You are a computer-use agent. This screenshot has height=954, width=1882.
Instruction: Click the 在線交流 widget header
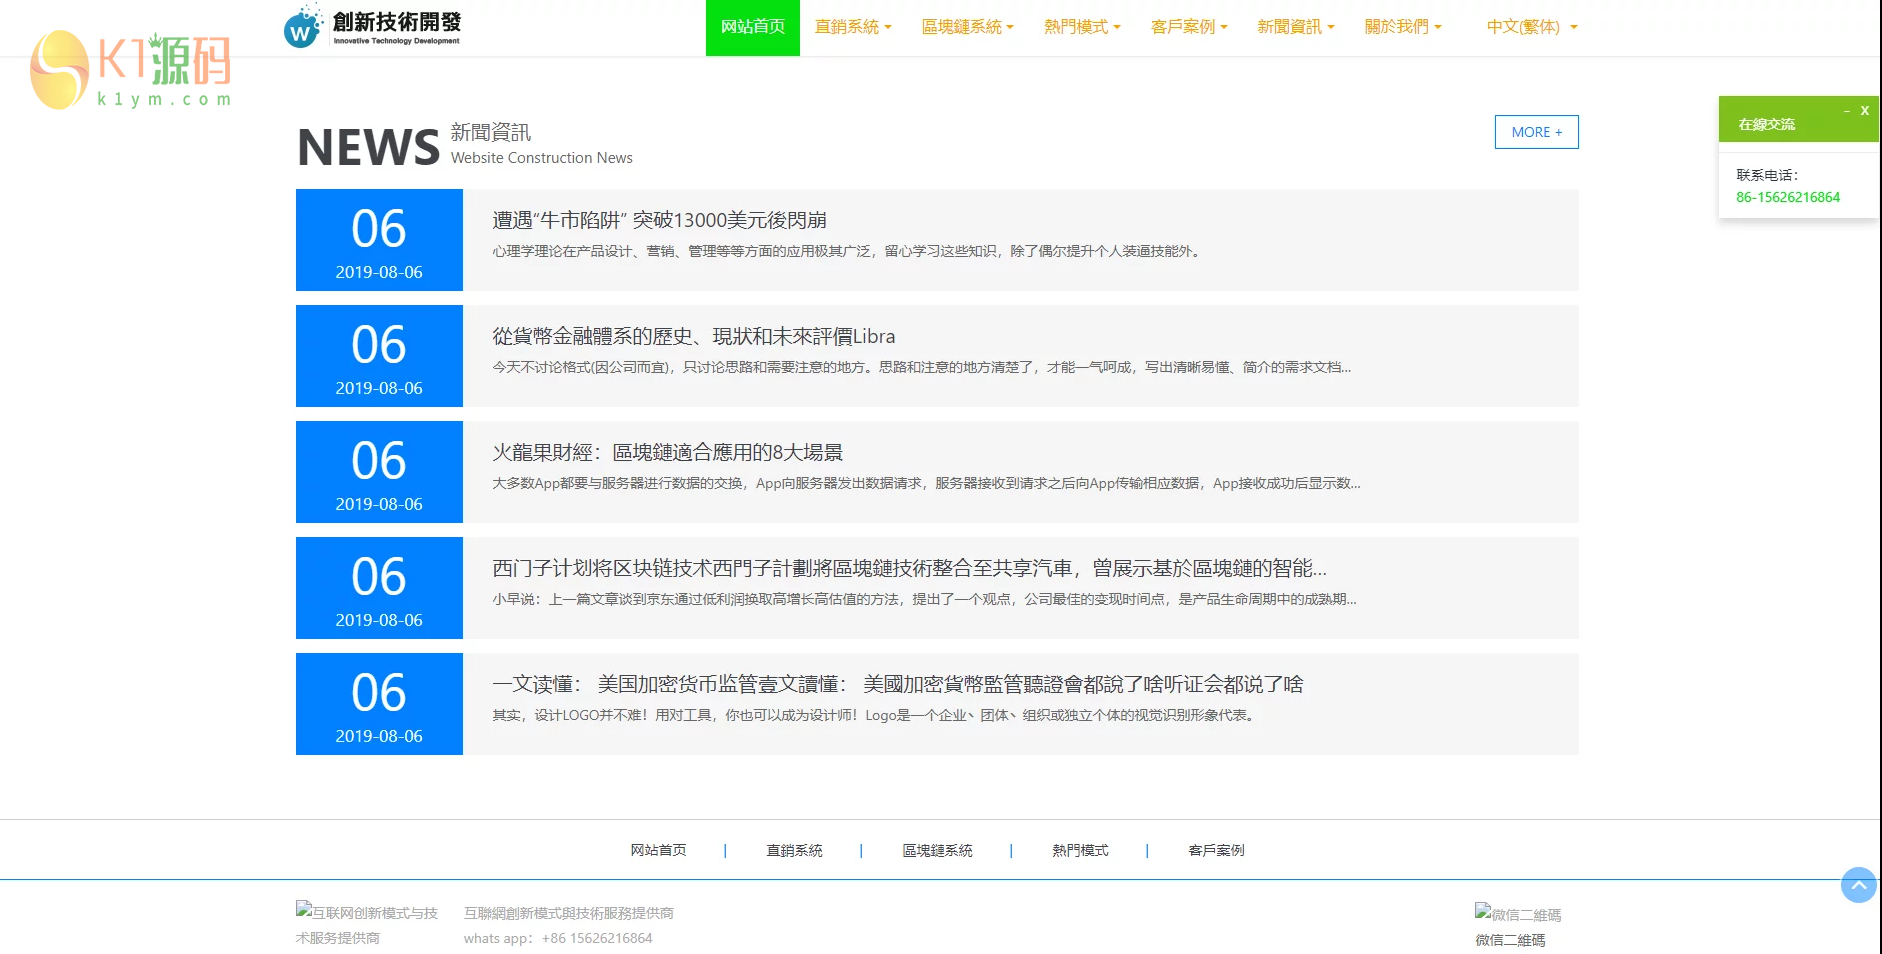click(x=1798, y=120)
